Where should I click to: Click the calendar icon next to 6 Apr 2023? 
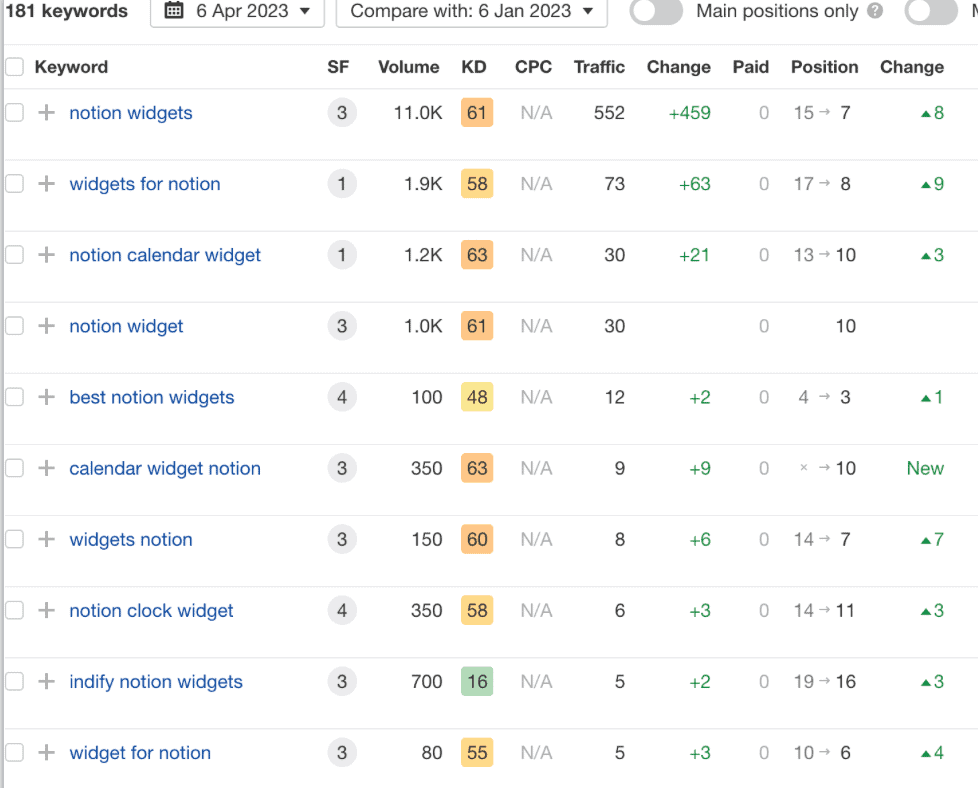174,11
